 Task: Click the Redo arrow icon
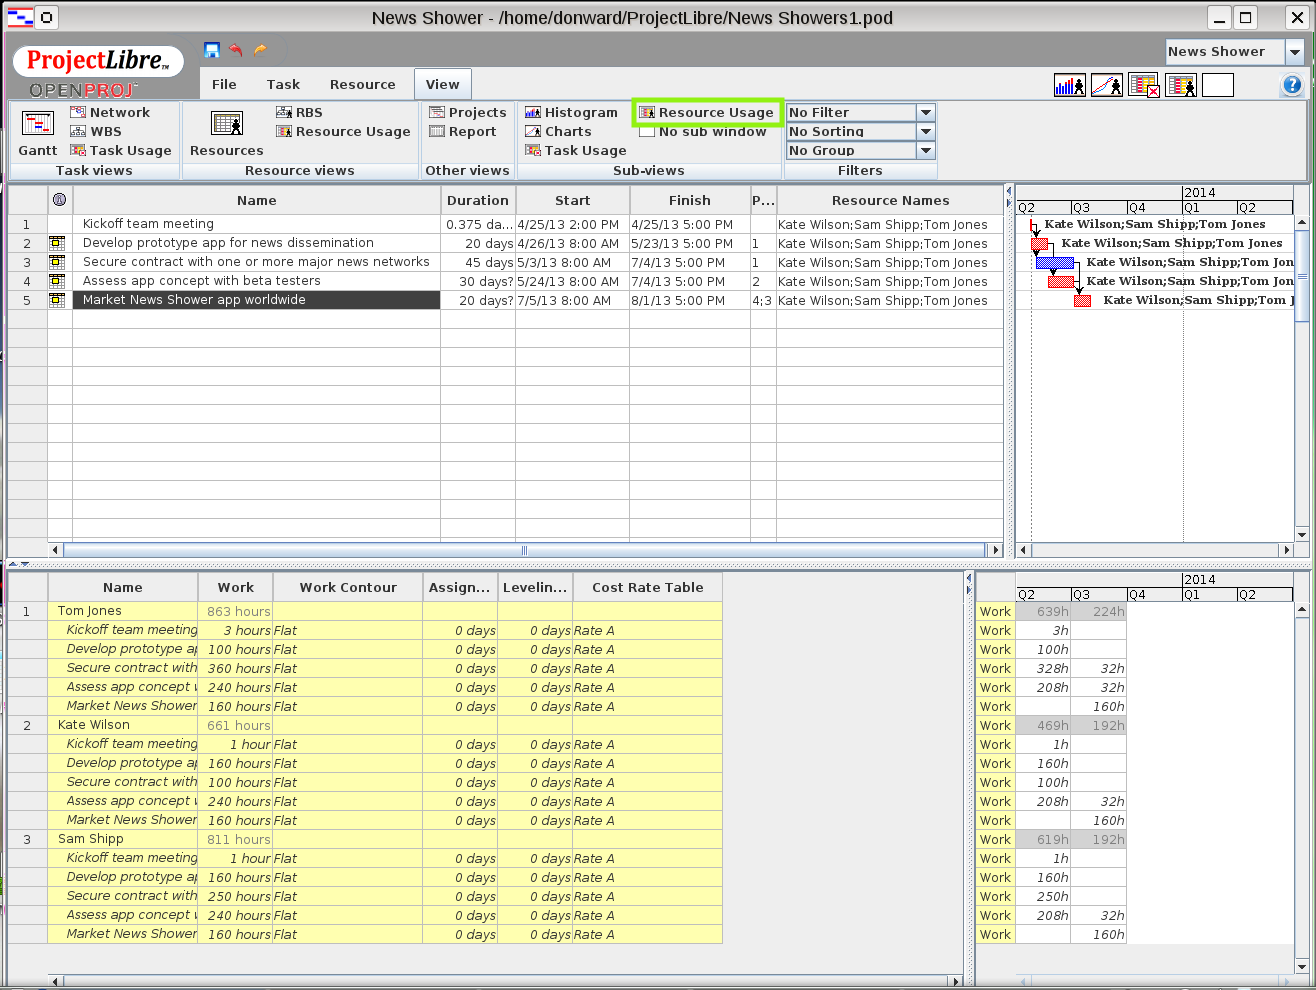pos(260,50)
